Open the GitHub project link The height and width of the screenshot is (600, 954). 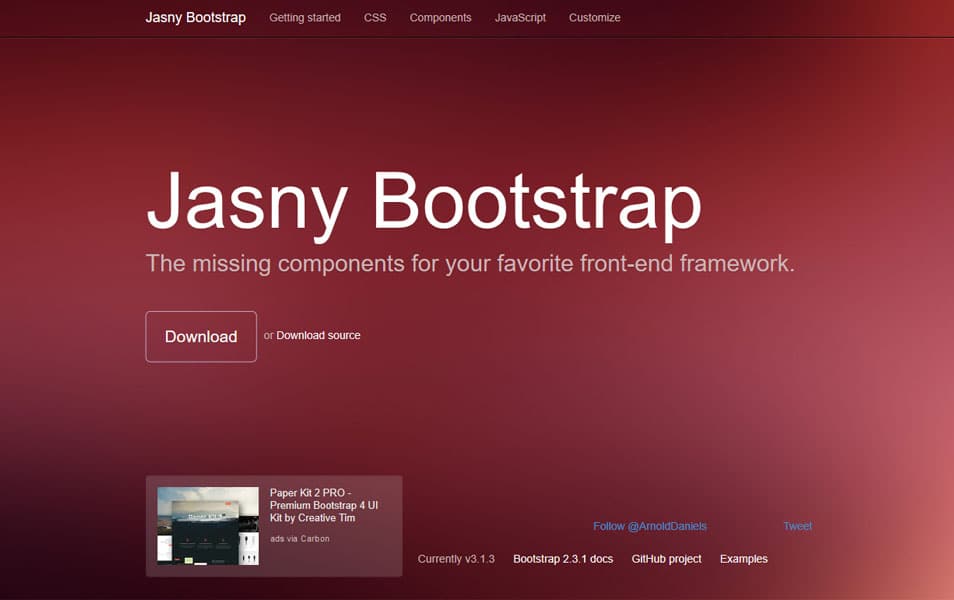point(667,559)
